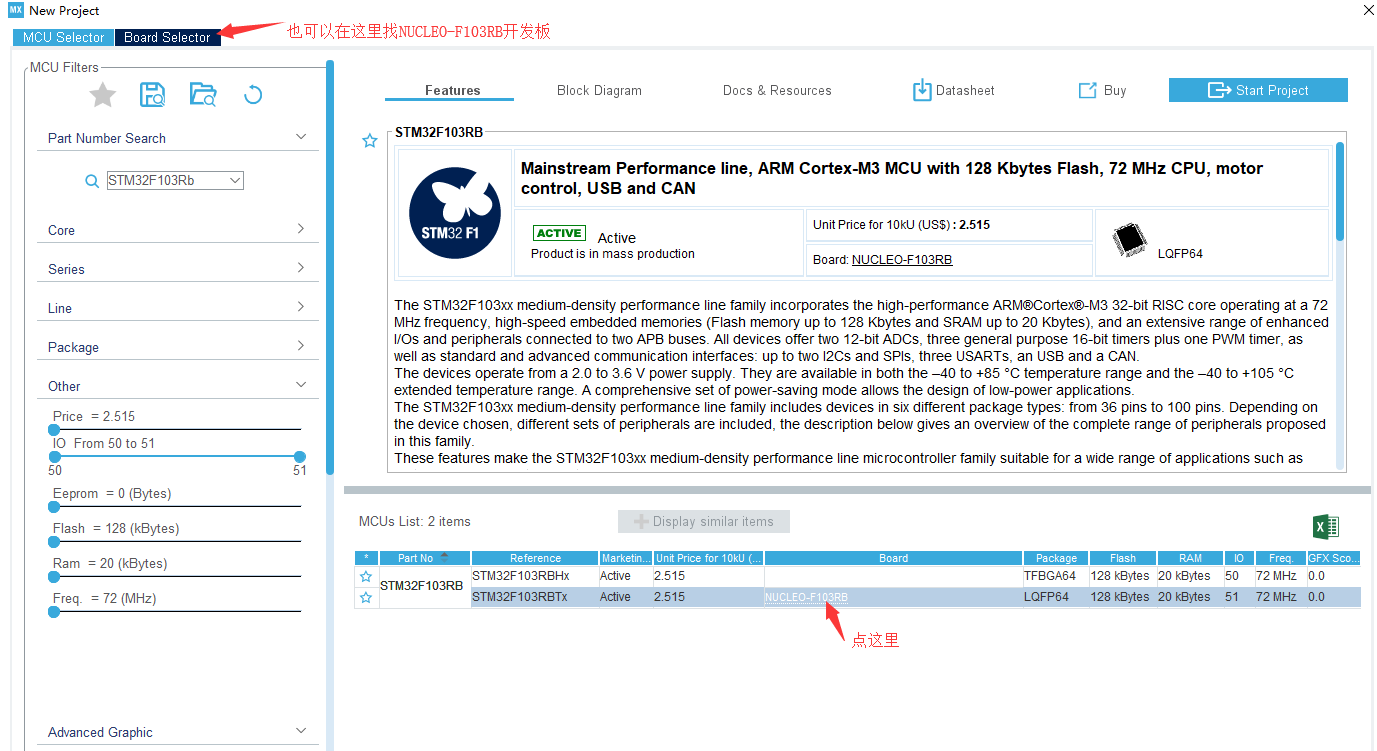Click the favorites star icon in MCU Filters
The image size is (1377, 751).
click(103, 95)
